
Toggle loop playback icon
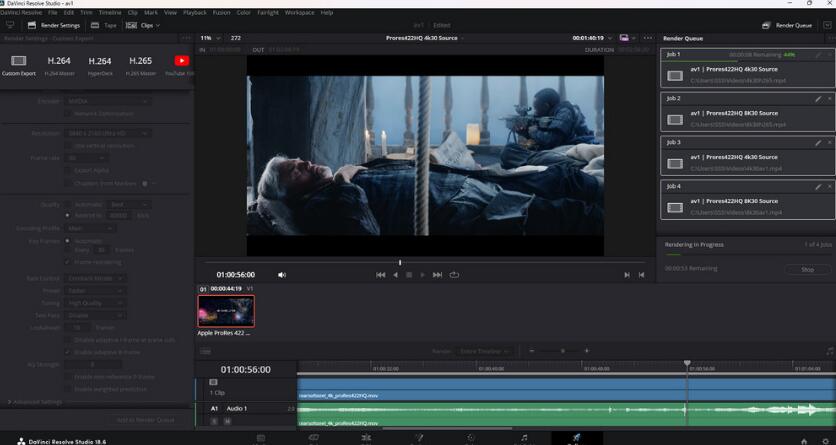454,275
